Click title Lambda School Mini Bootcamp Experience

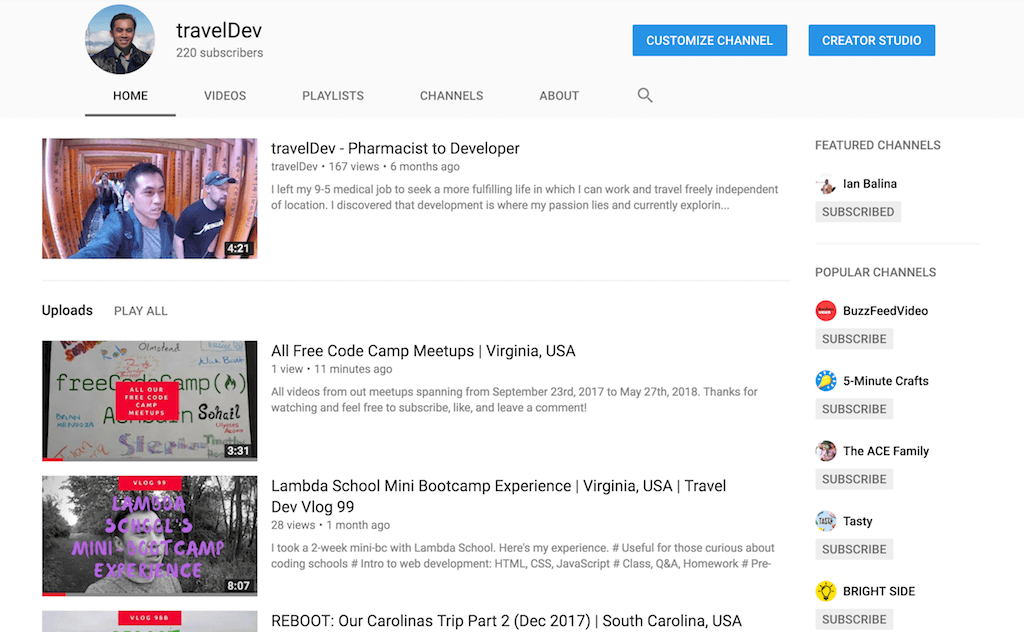pos(498,496)
